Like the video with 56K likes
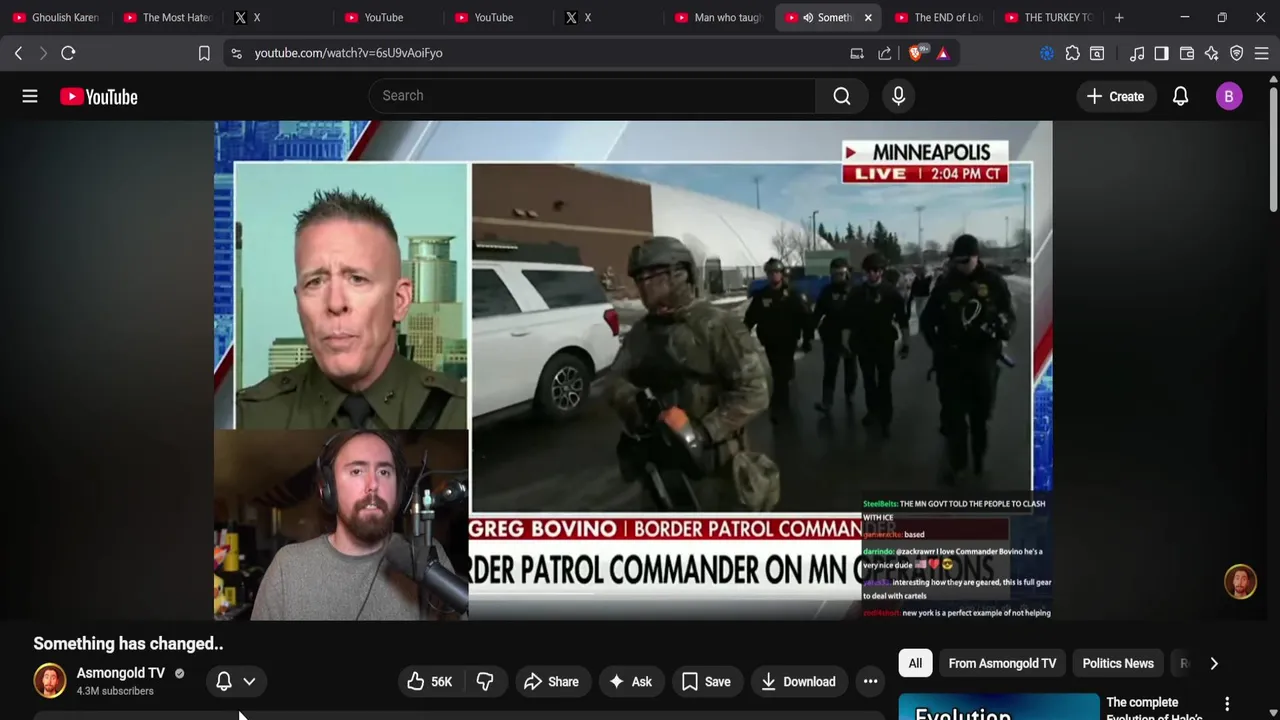 tap(429, 681)
